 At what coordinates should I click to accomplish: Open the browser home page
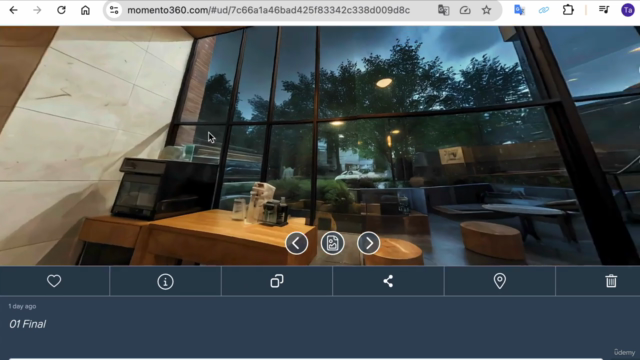pyautogui.click(x=85, y=10)
